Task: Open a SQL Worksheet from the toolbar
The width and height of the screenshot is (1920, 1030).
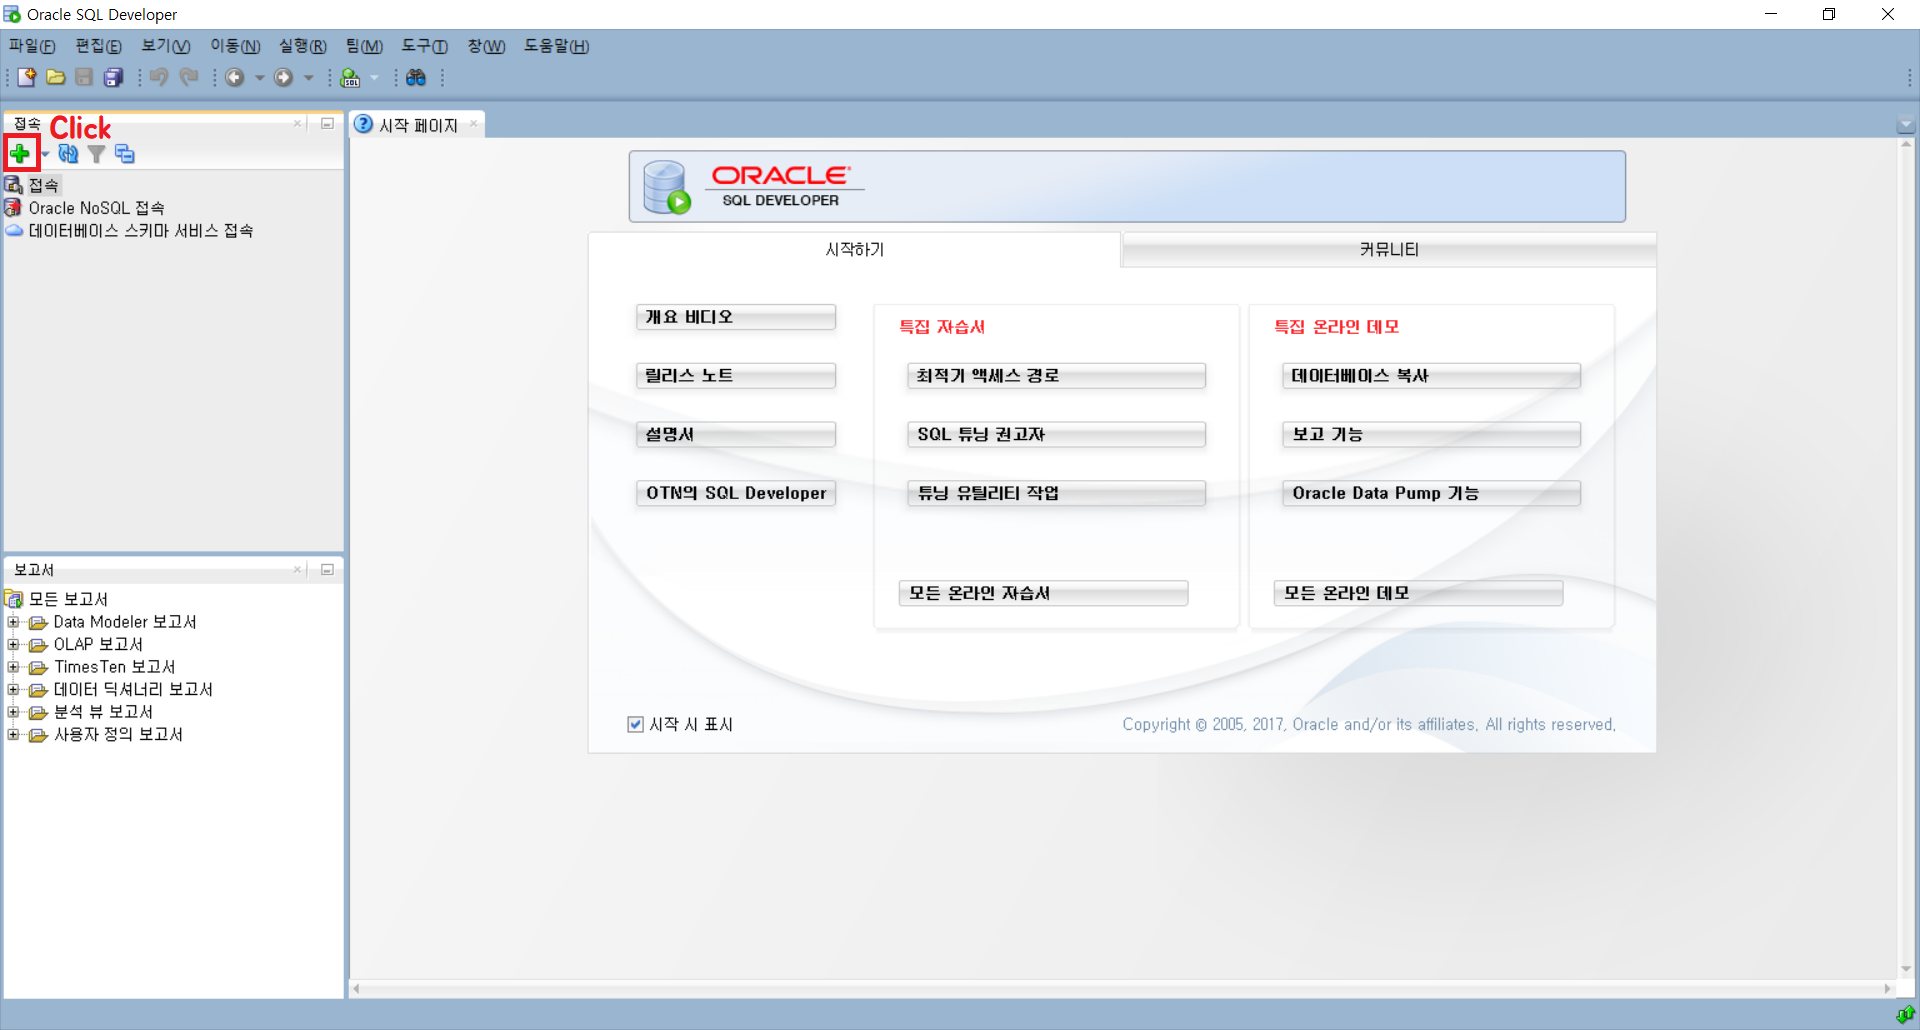Action: (x=350, y=77)
